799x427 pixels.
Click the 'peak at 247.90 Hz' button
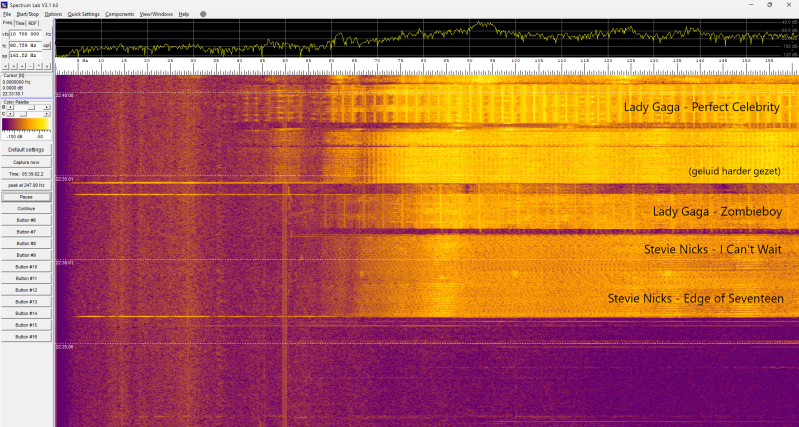[x=26, y=185]
